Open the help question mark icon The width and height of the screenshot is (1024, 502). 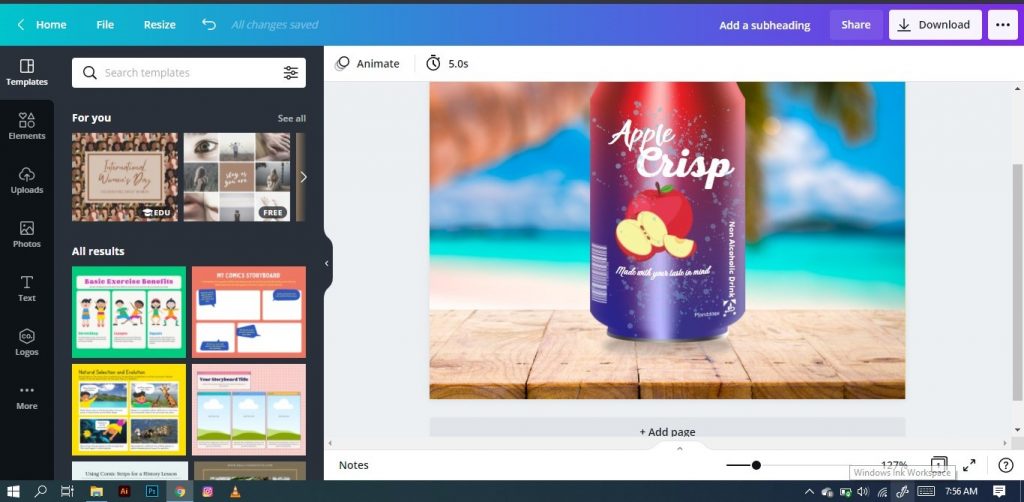click(x=1005, y=465)
